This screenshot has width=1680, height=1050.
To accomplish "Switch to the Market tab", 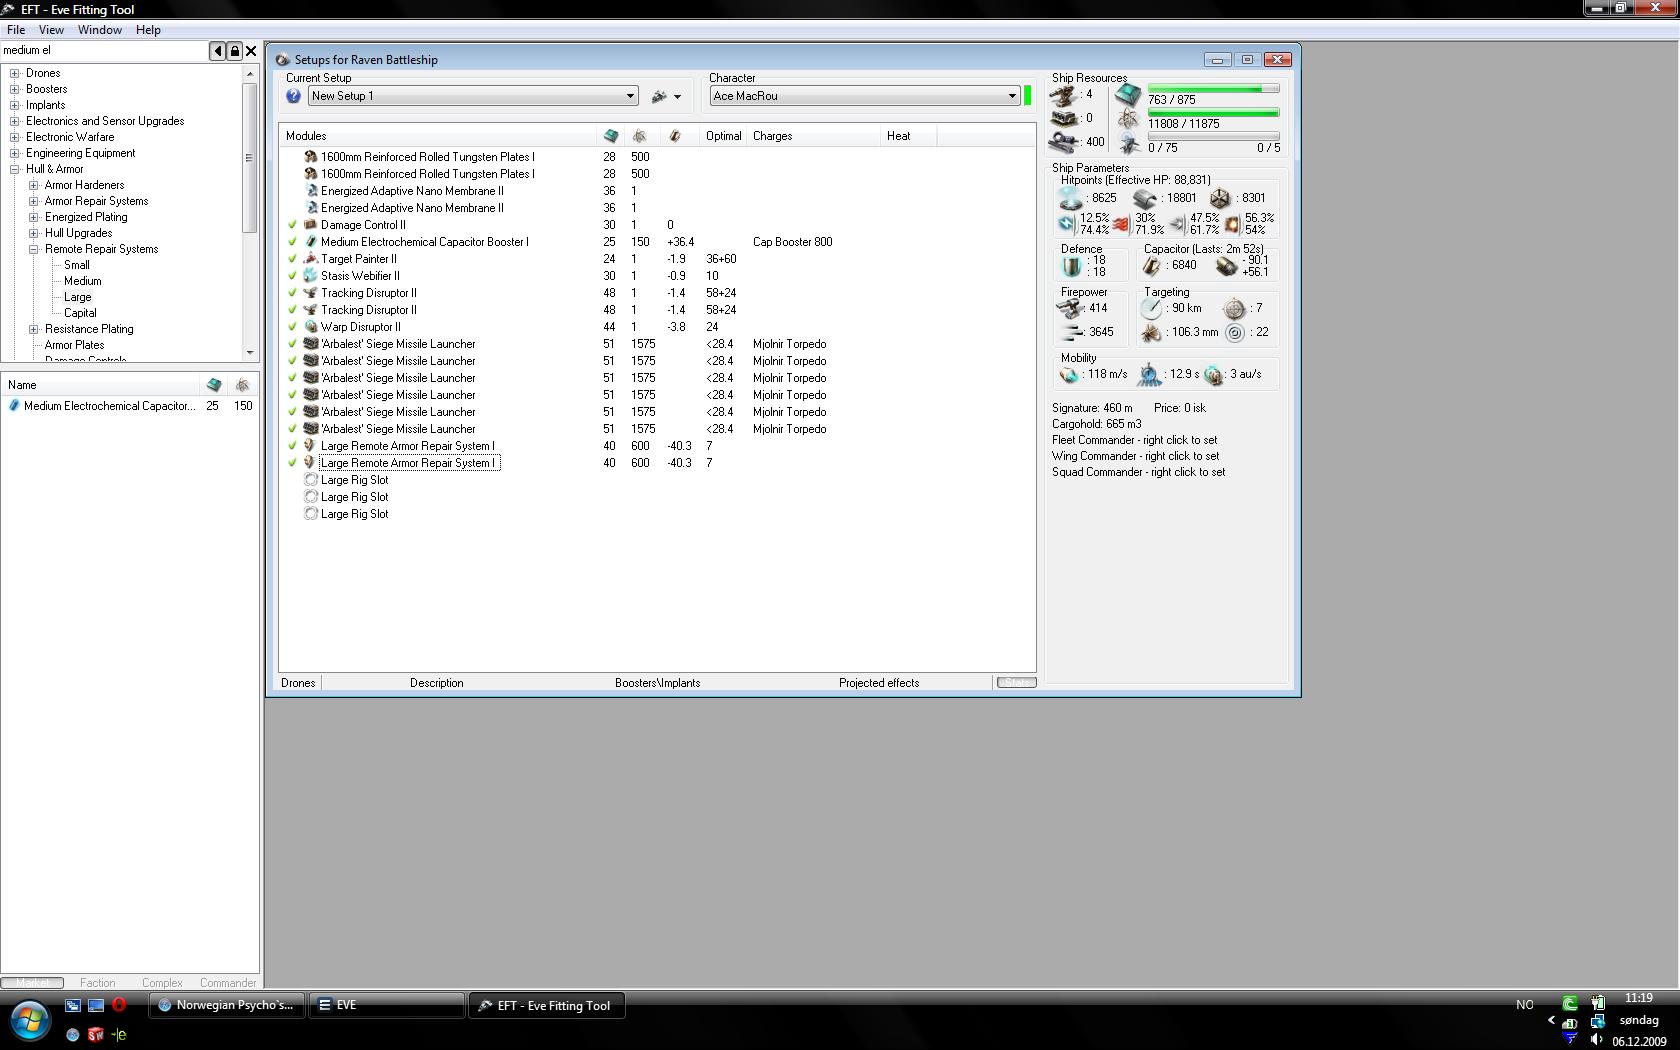I will (x=32, y=983).
